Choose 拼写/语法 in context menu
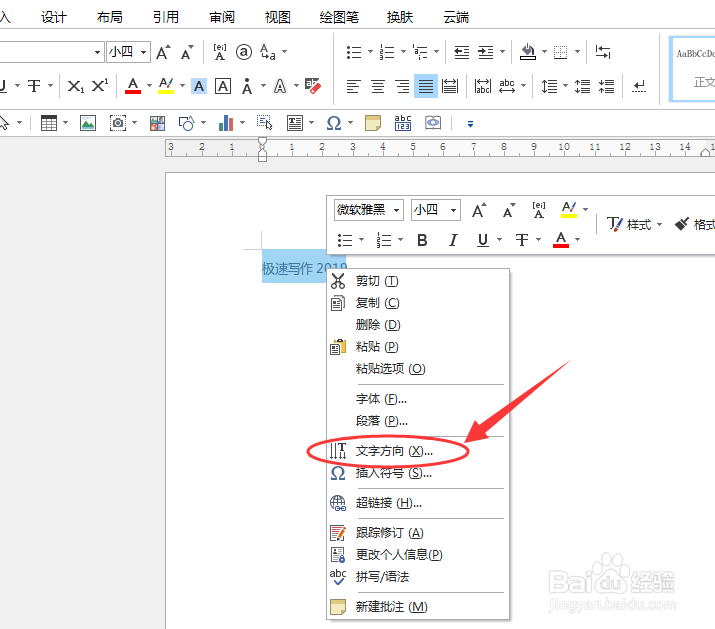715x629 pixels. [x=418, y=577]
